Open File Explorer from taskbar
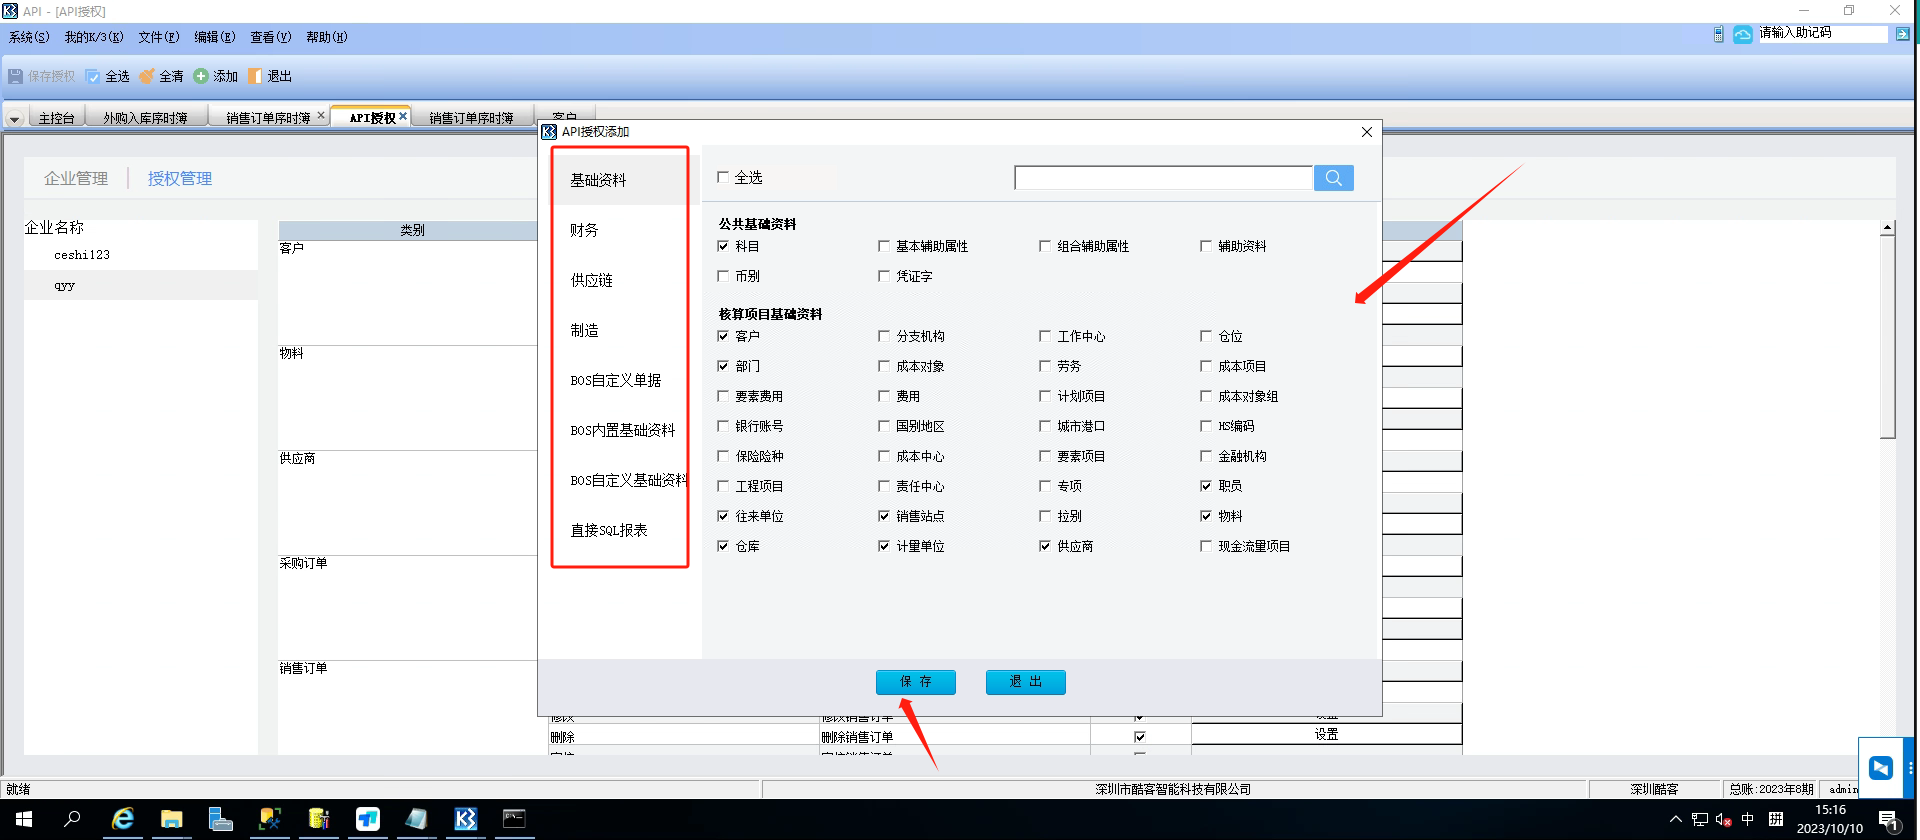 [x=172, y=819]
